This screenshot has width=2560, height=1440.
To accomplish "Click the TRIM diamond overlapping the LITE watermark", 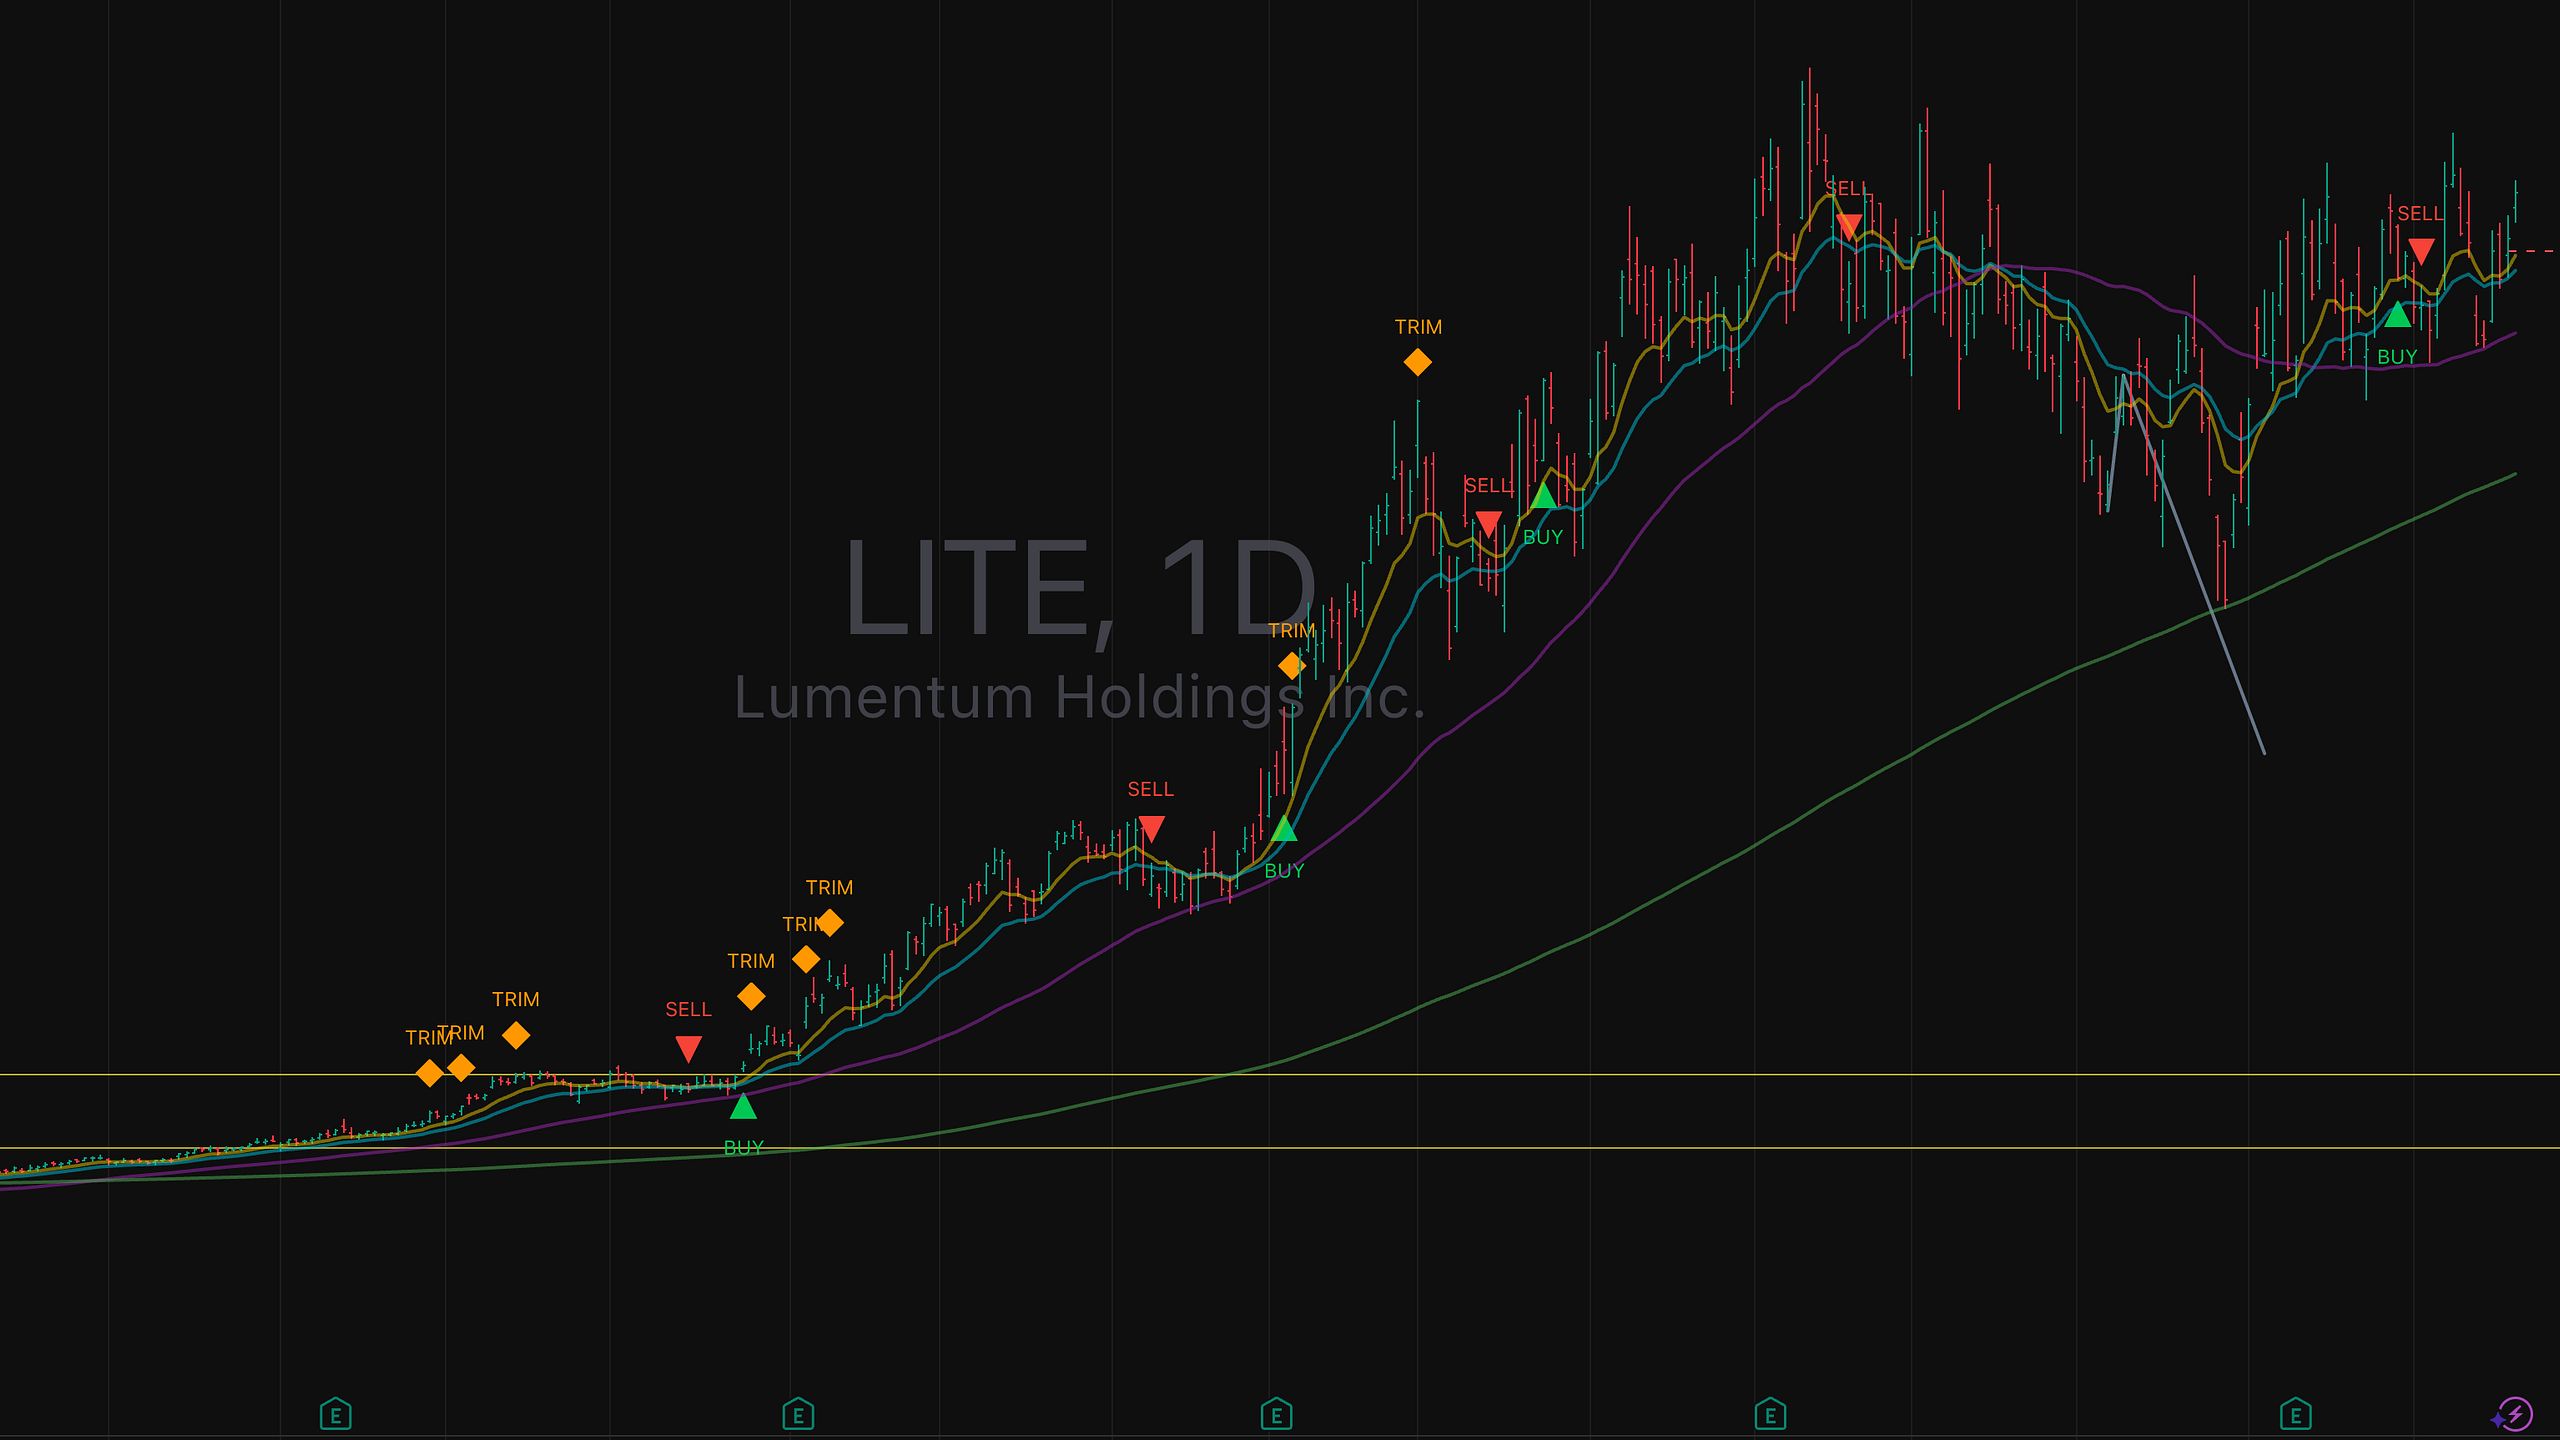I will click(1291, 665).
